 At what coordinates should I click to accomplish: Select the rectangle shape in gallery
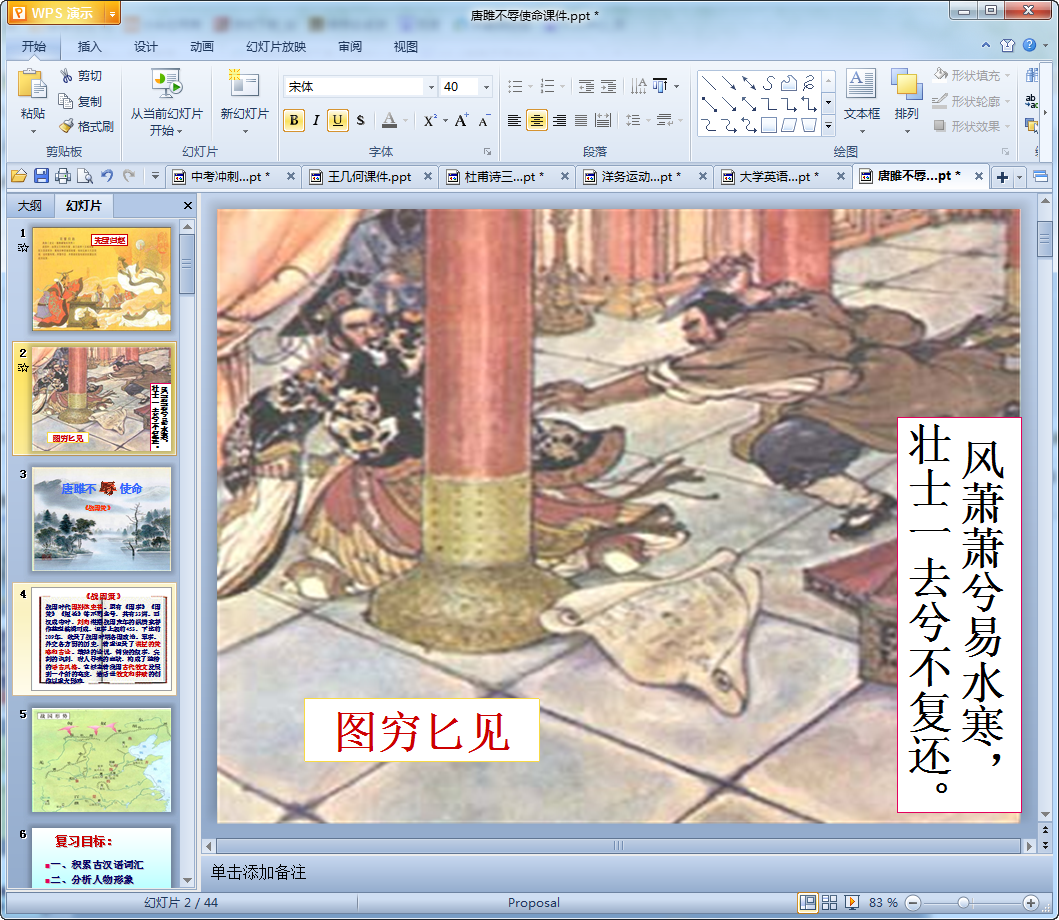pos(769,125)
